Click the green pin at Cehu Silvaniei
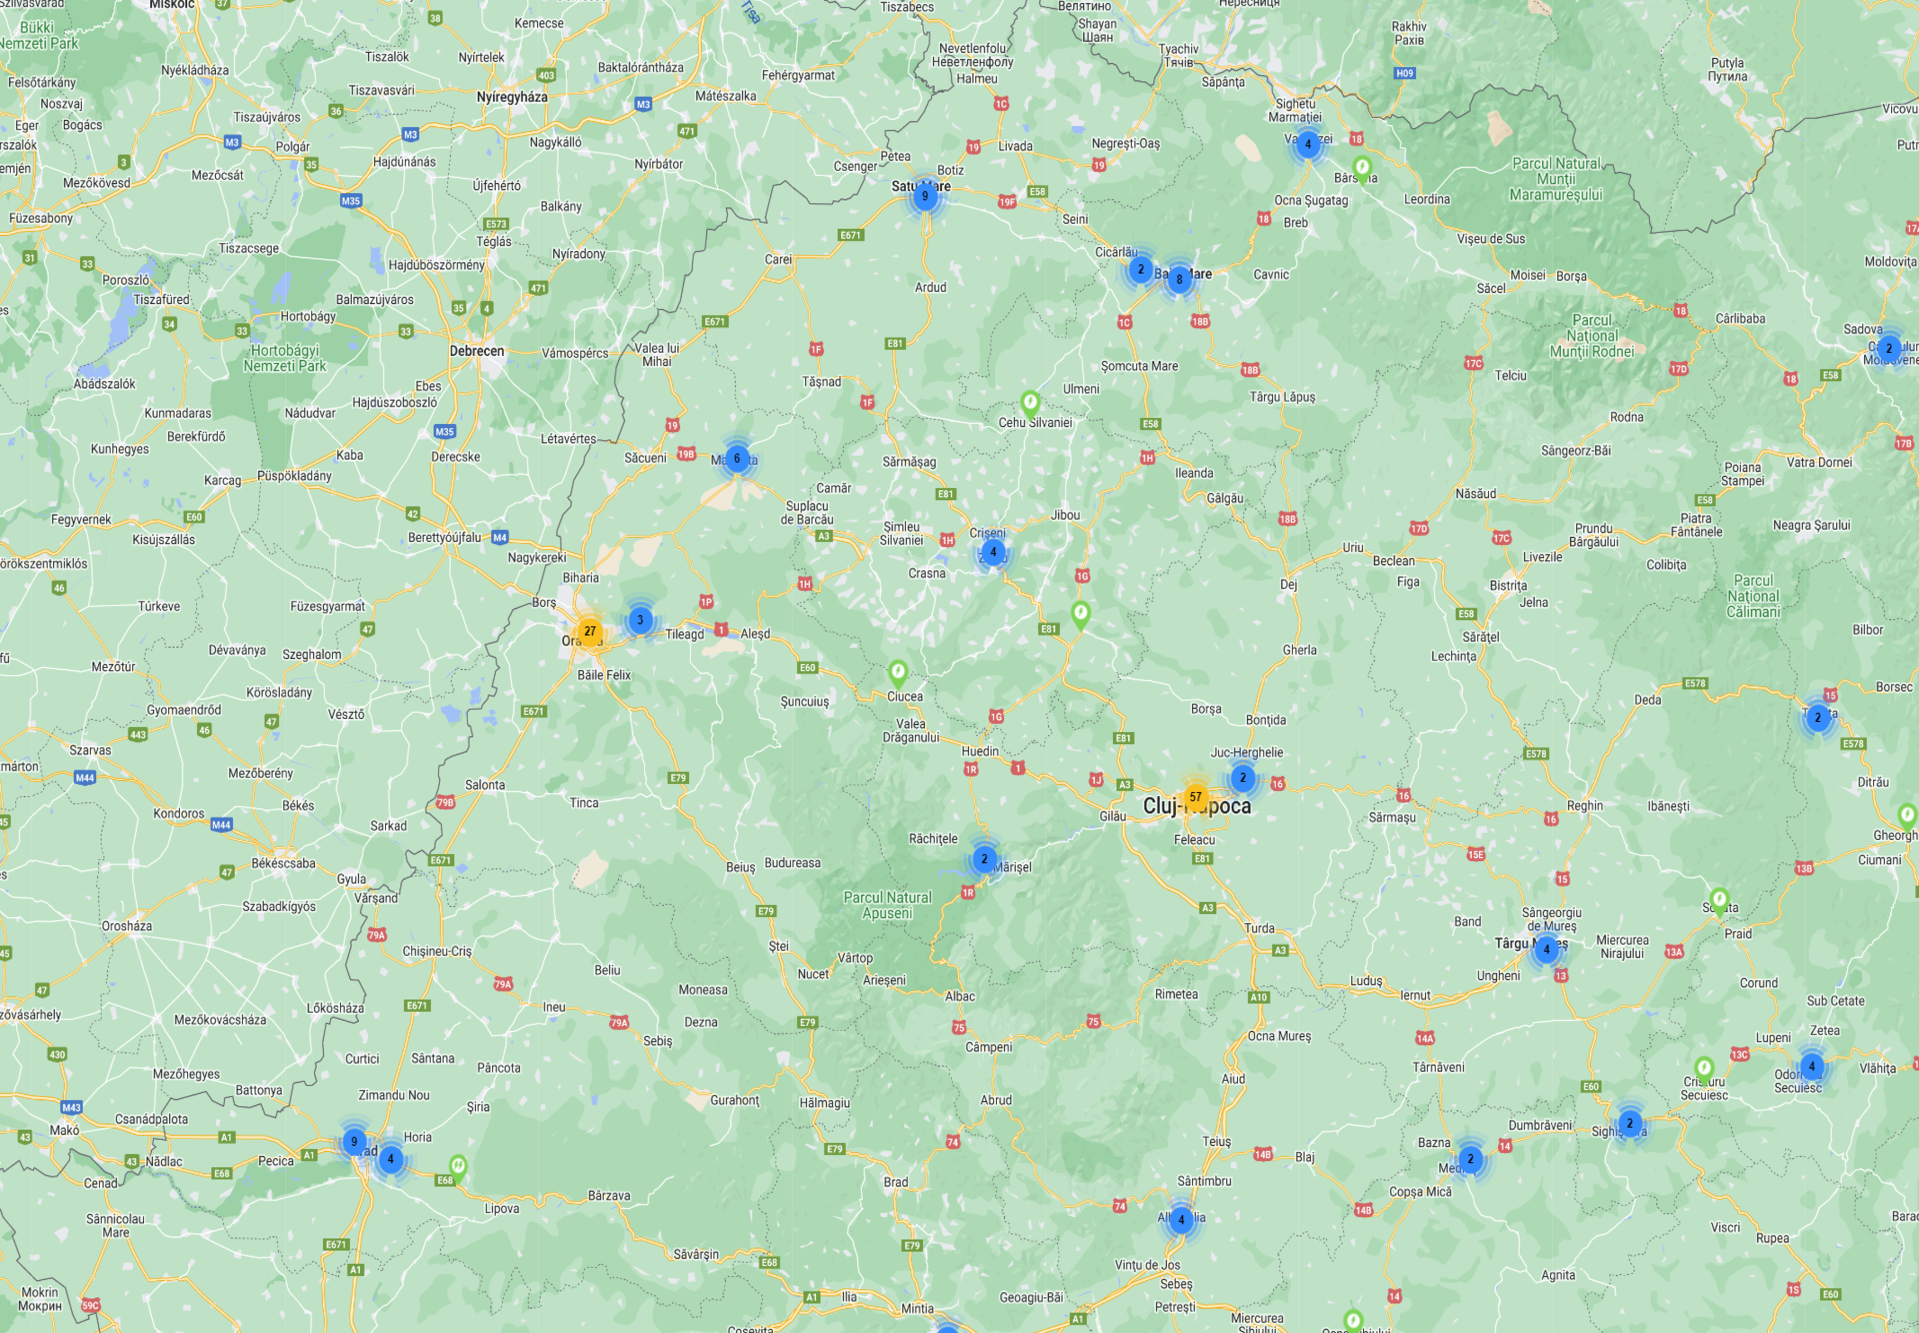The width and height of the screenshot is (1919, 1333). pyautogui.click(x=1030, y=403)
